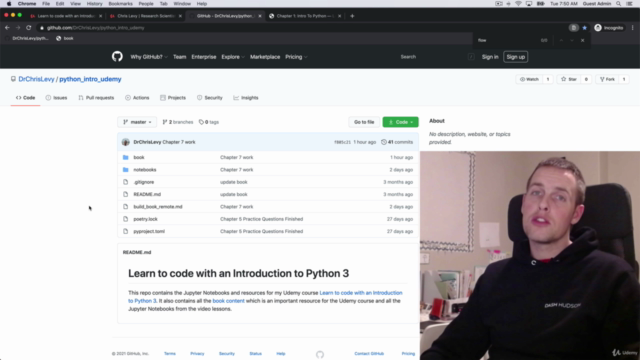Click the Sign up button
The width and height of the screenshot is (640, 360).
[x=516, y=57]
